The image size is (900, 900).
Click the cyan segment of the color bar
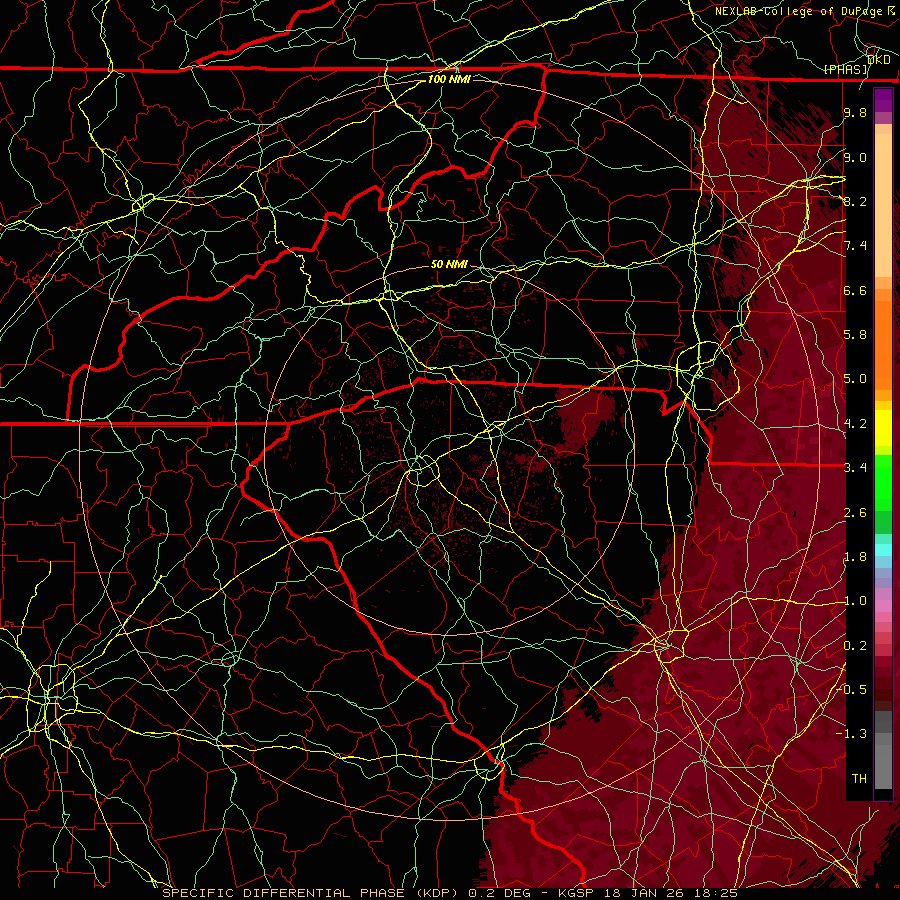[883, 550]
